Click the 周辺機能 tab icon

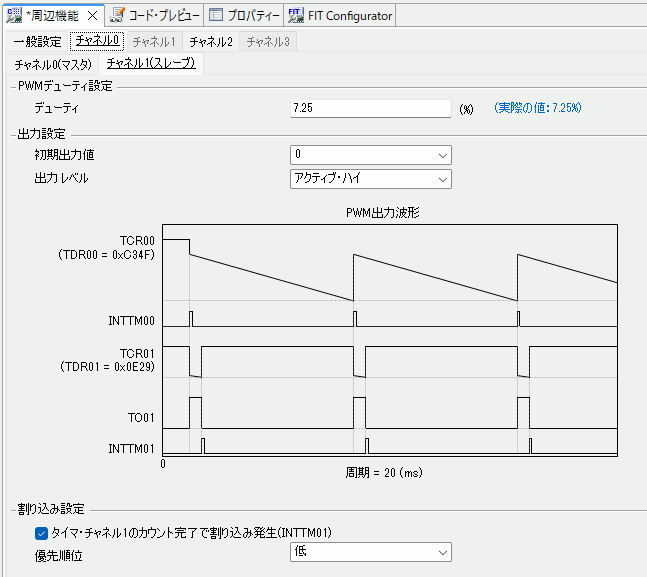tap(14, 15)
